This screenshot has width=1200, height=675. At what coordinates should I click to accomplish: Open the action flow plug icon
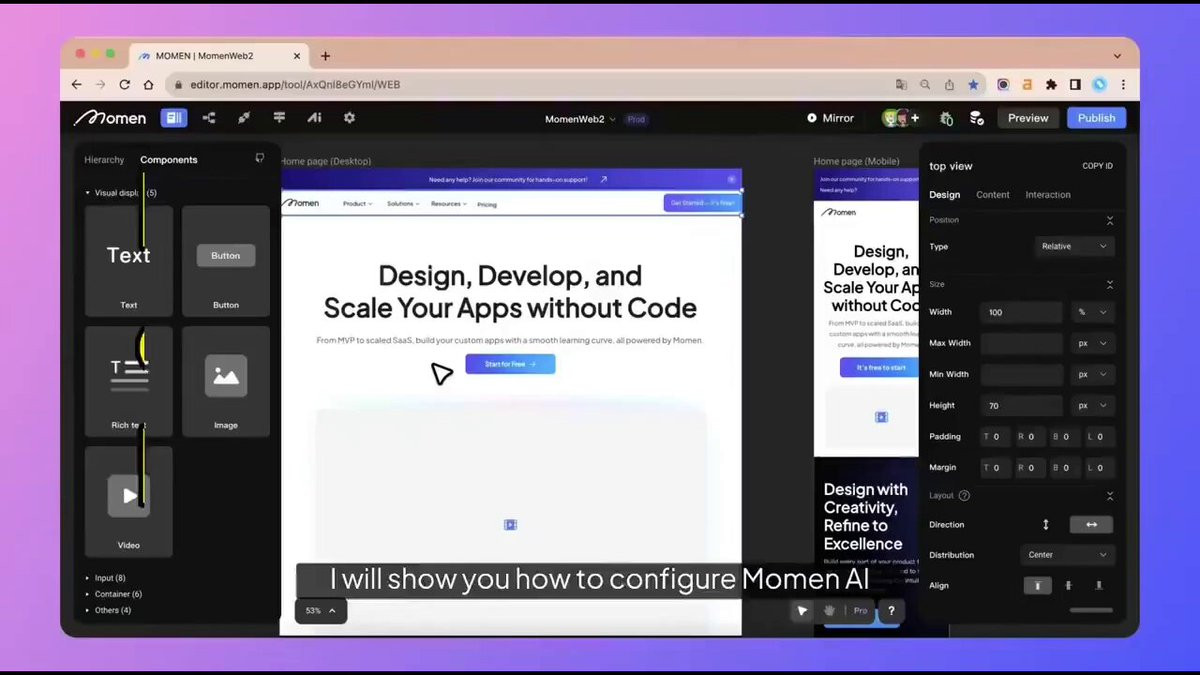(244, 118)
